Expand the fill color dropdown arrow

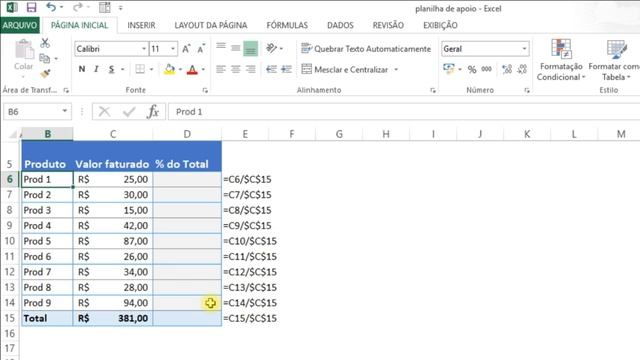point(180,69)
